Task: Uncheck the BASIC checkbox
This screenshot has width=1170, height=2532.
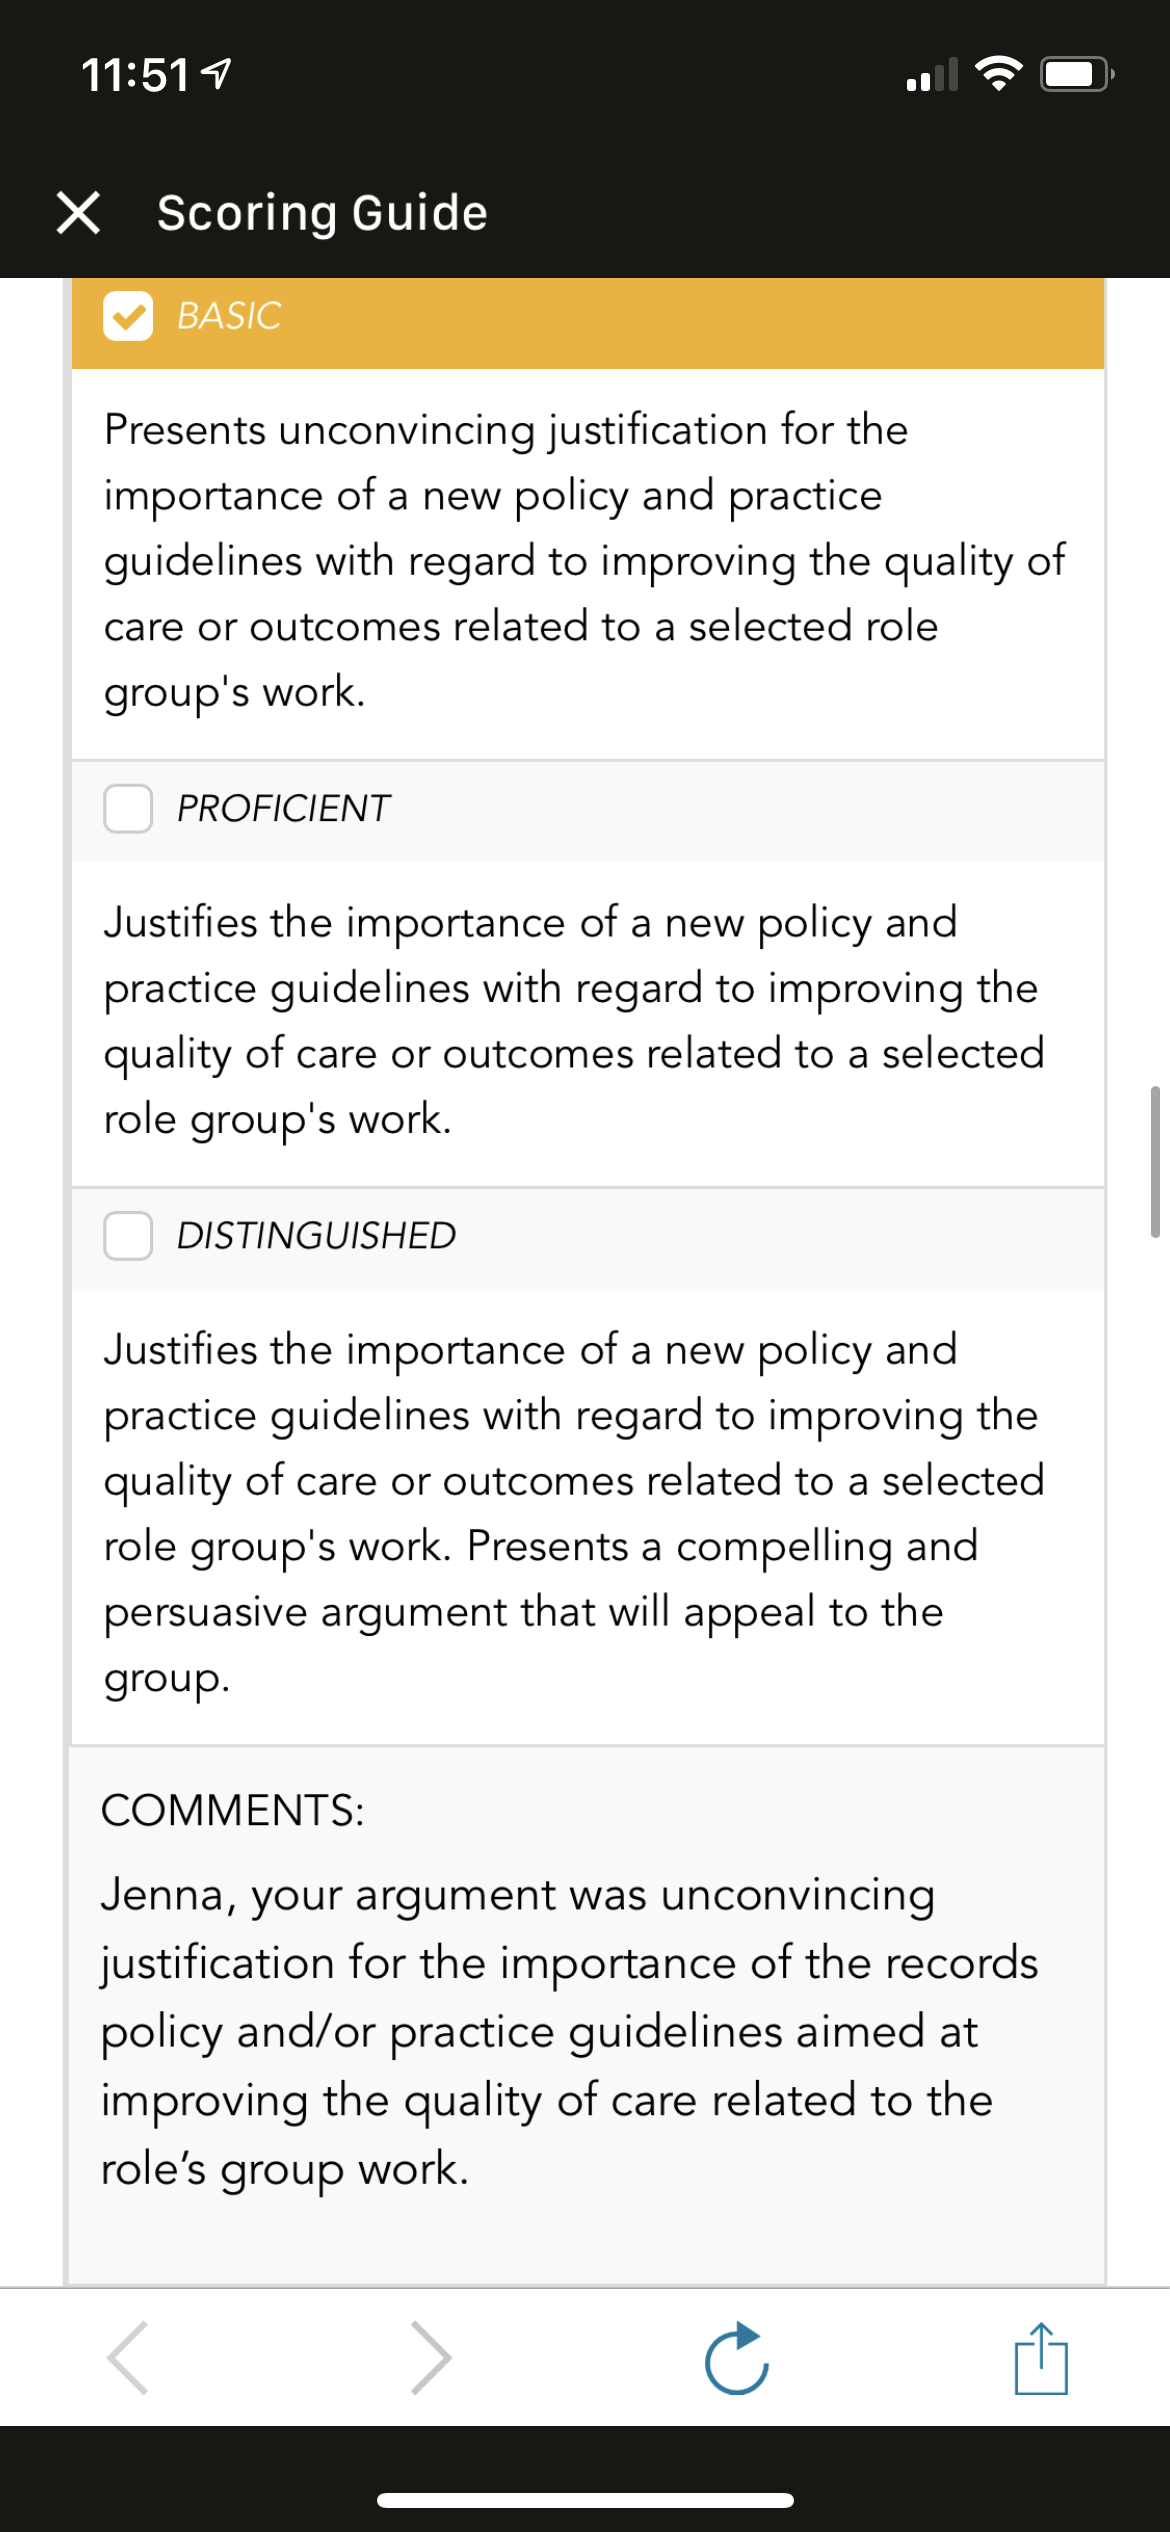Action: (x=128, y=316)
